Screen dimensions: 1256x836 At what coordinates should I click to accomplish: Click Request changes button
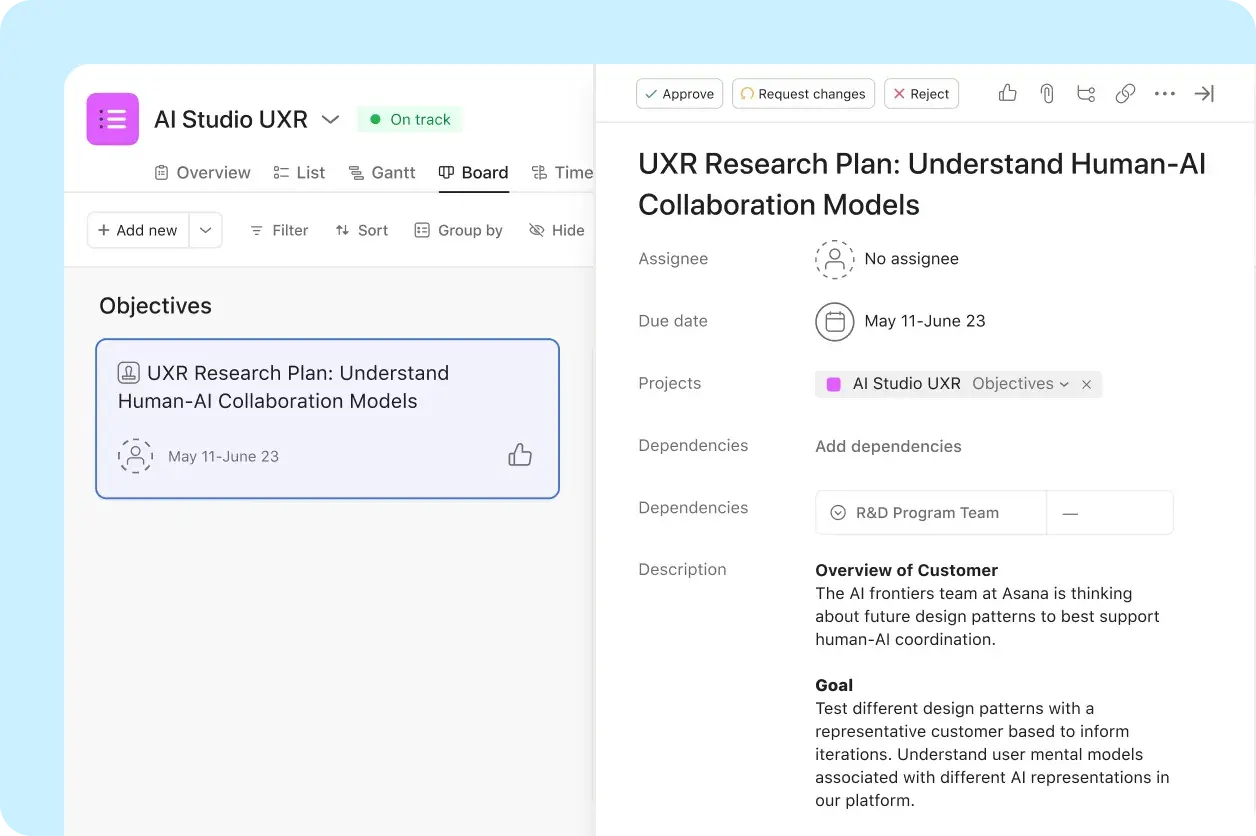coord(803,94)
